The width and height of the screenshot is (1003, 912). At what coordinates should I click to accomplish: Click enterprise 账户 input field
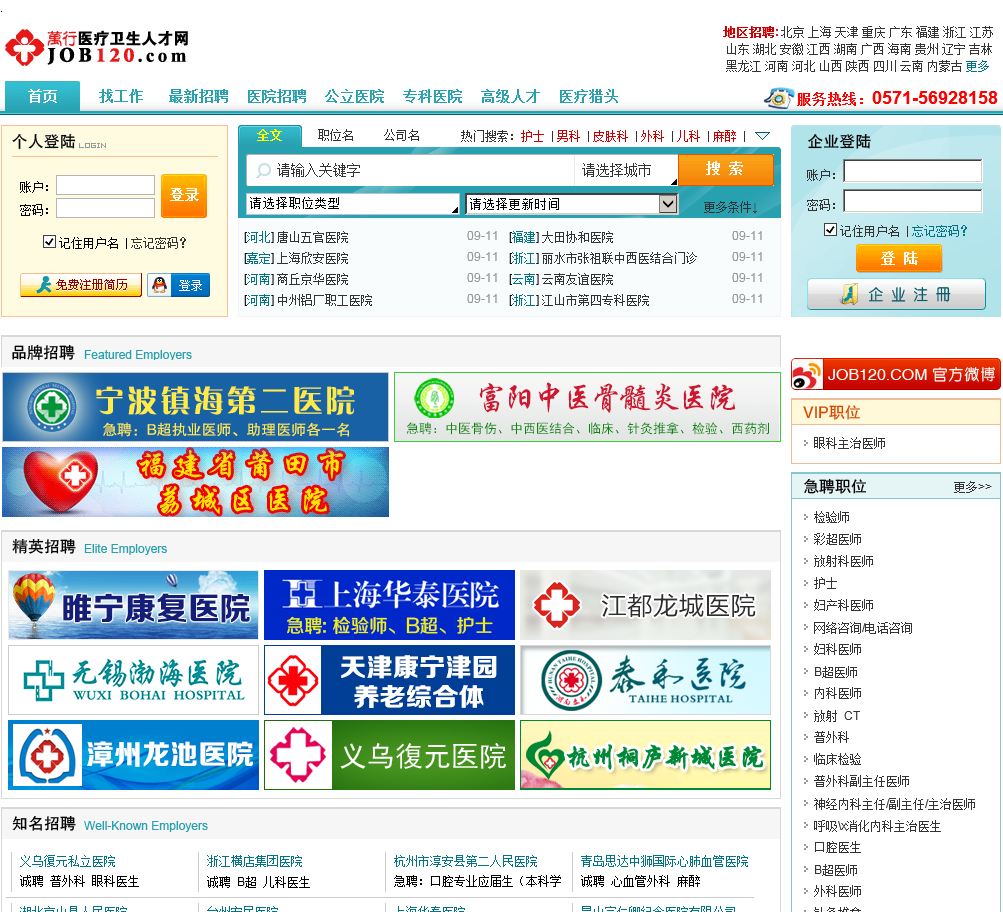point(913,171)
